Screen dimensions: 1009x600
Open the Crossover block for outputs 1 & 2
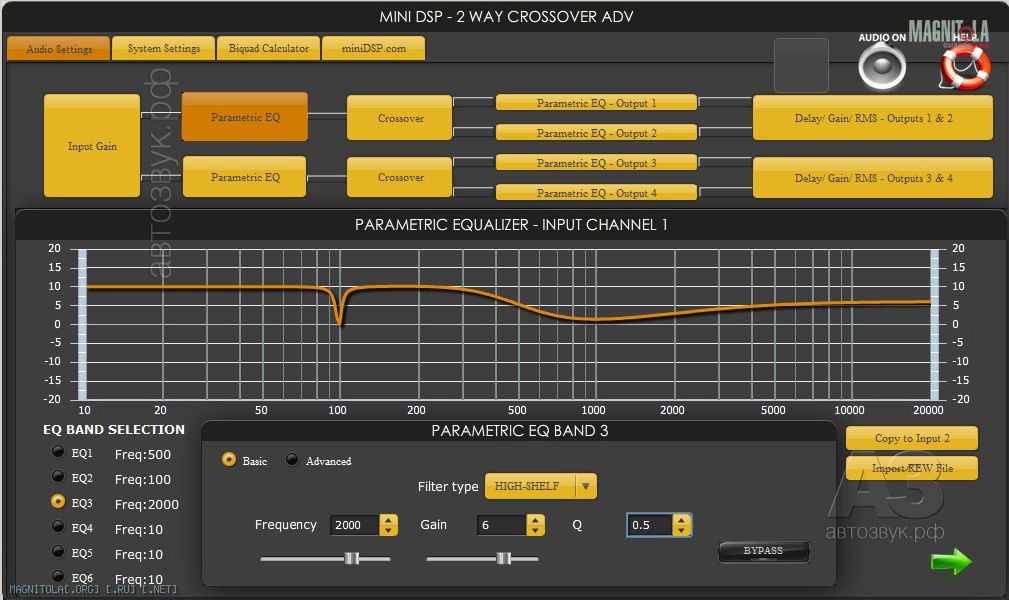[x=400, y=118]
